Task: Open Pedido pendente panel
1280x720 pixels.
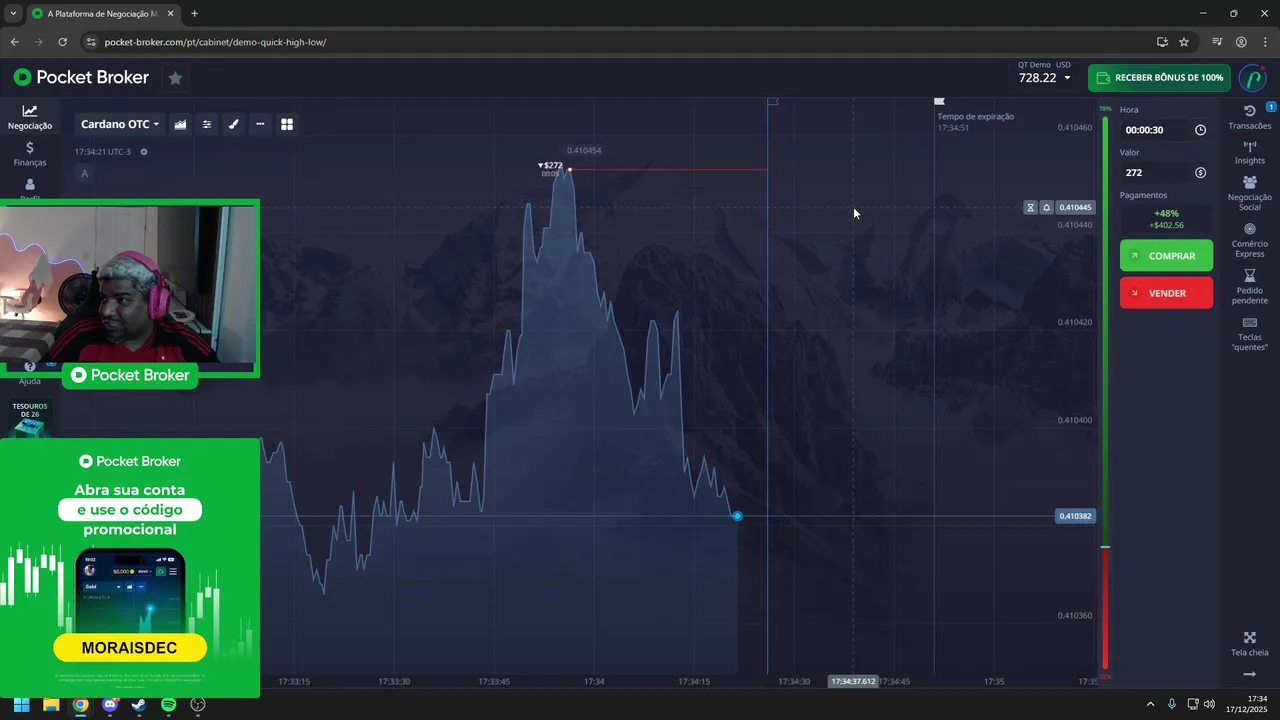Action: click(x=1249, y=287)
